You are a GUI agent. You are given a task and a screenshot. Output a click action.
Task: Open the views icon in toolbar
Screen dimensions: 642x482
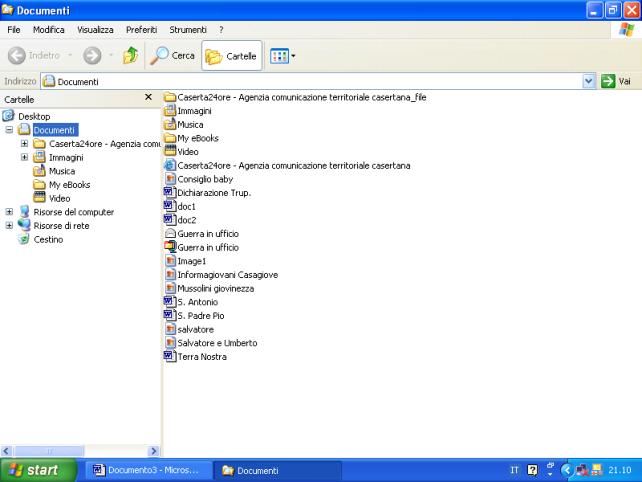(x=280, y=56)
